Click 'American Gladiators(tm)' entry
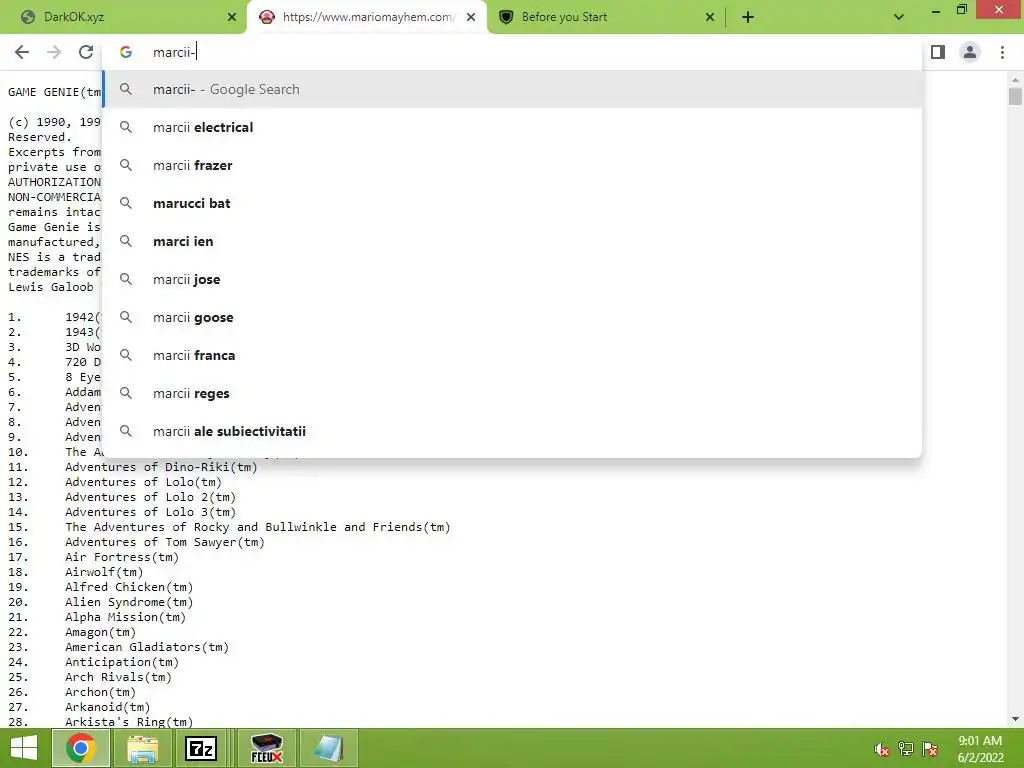Viewport: 1024px width, 768px height. 147,647
